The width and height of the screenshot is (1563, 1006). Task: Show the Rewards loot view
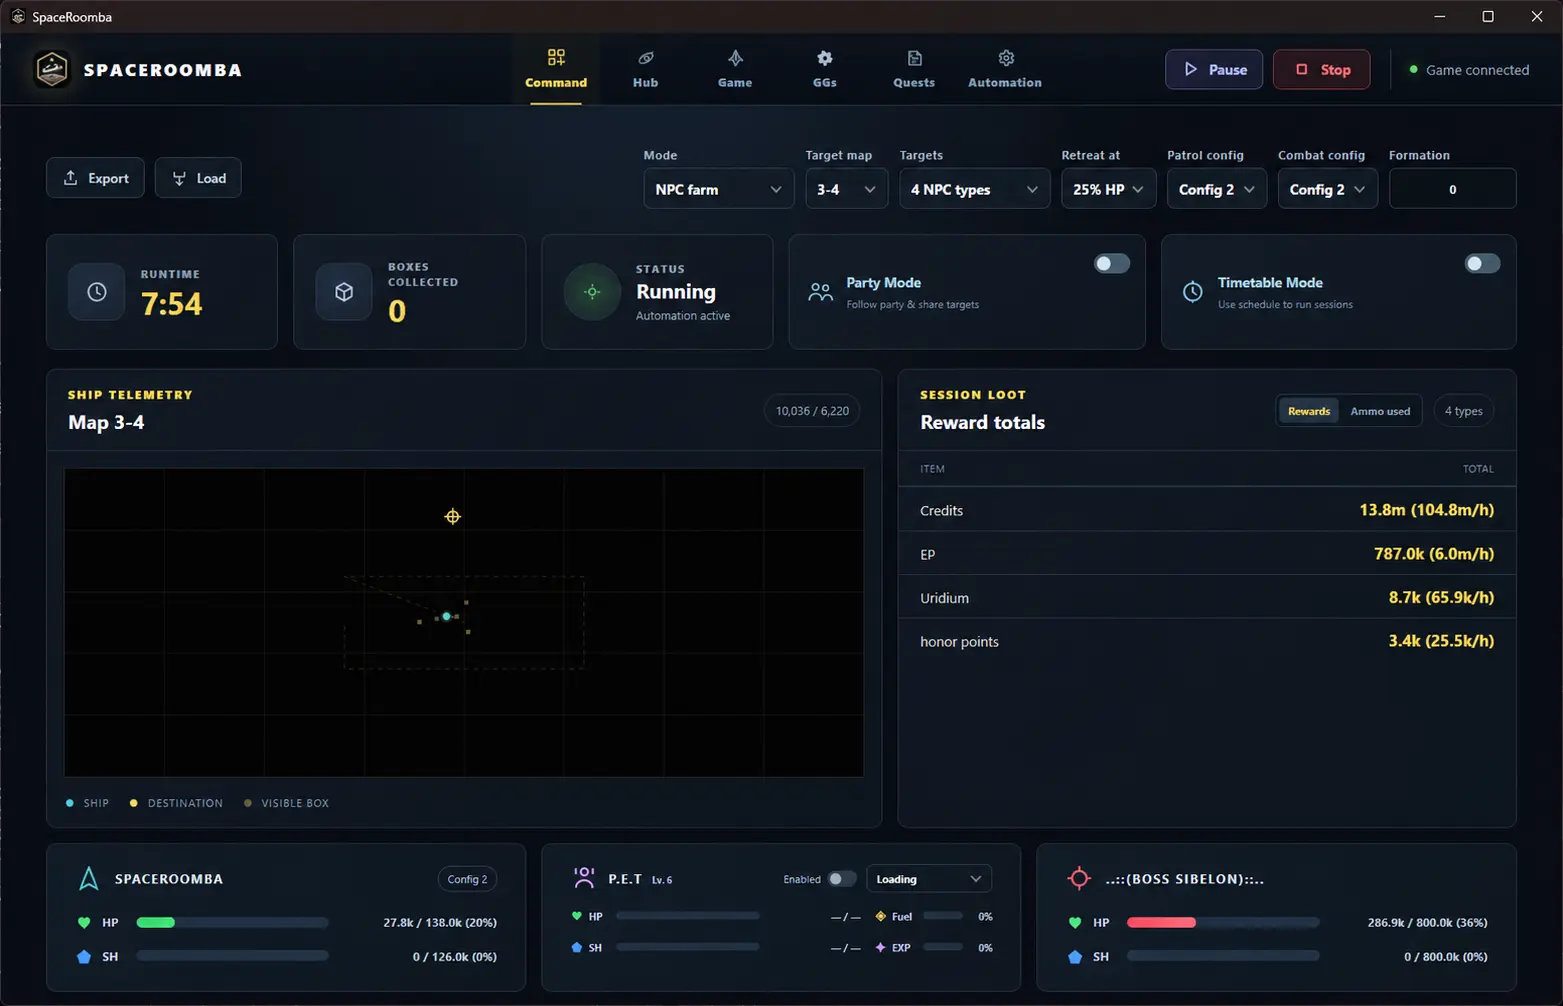1308,411
